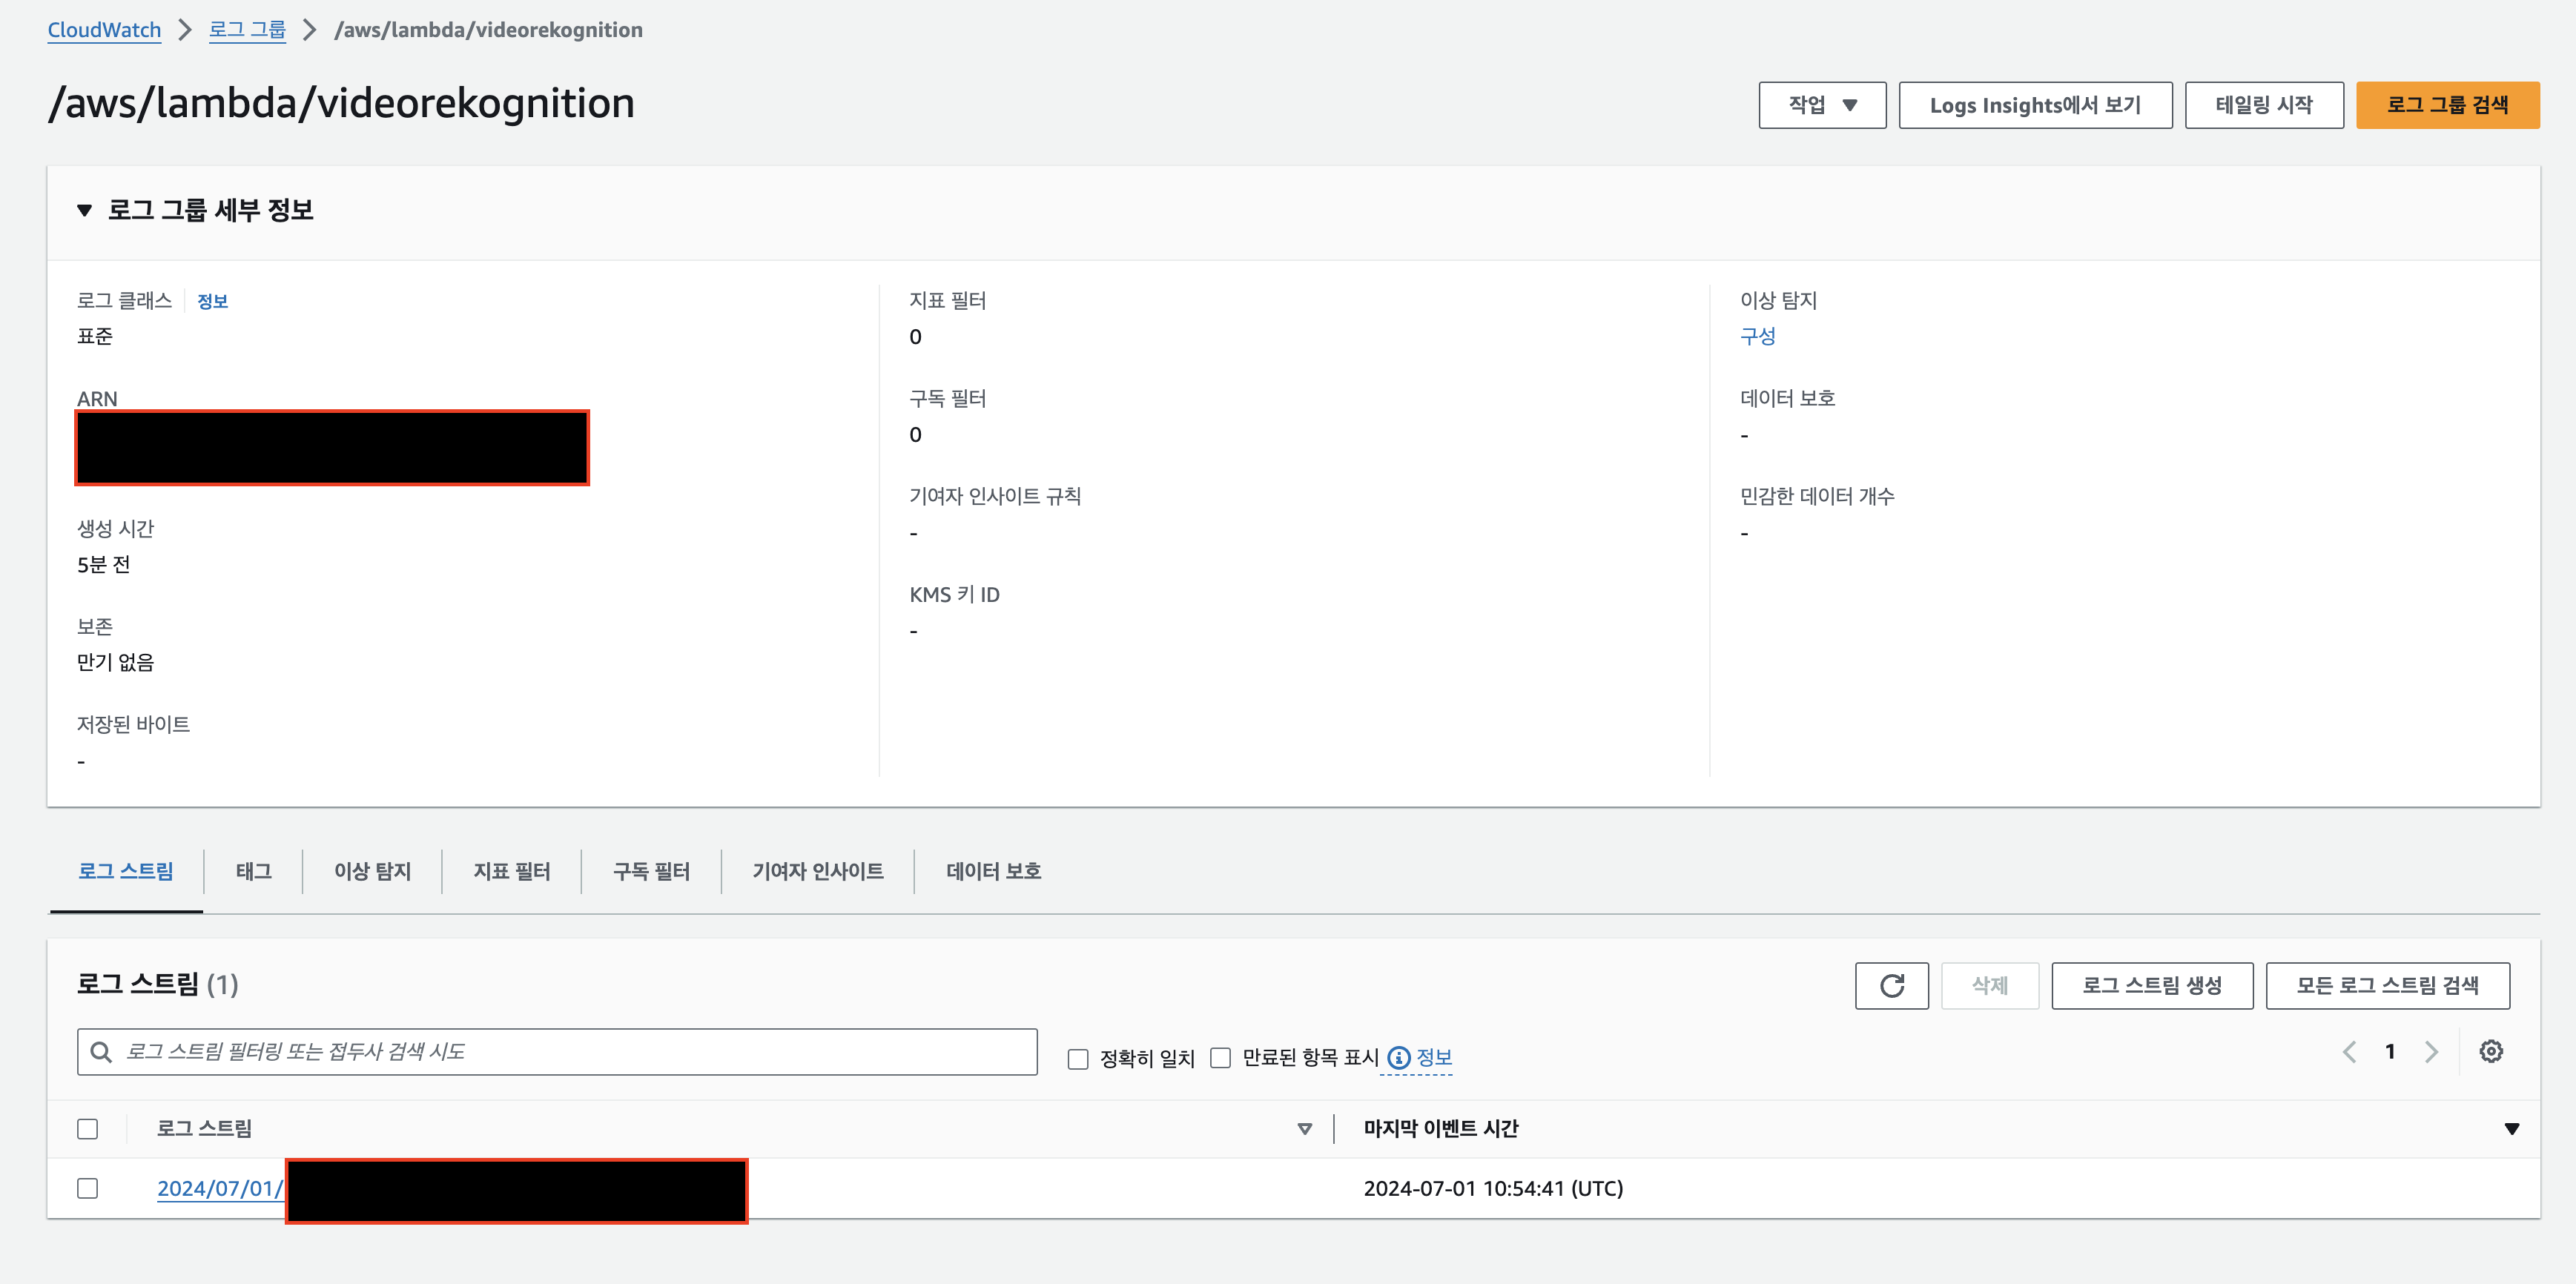Click the search magnifier icon
Image resolution: width=2576 pixels, height=1284 pixels.
(101, 1051)
